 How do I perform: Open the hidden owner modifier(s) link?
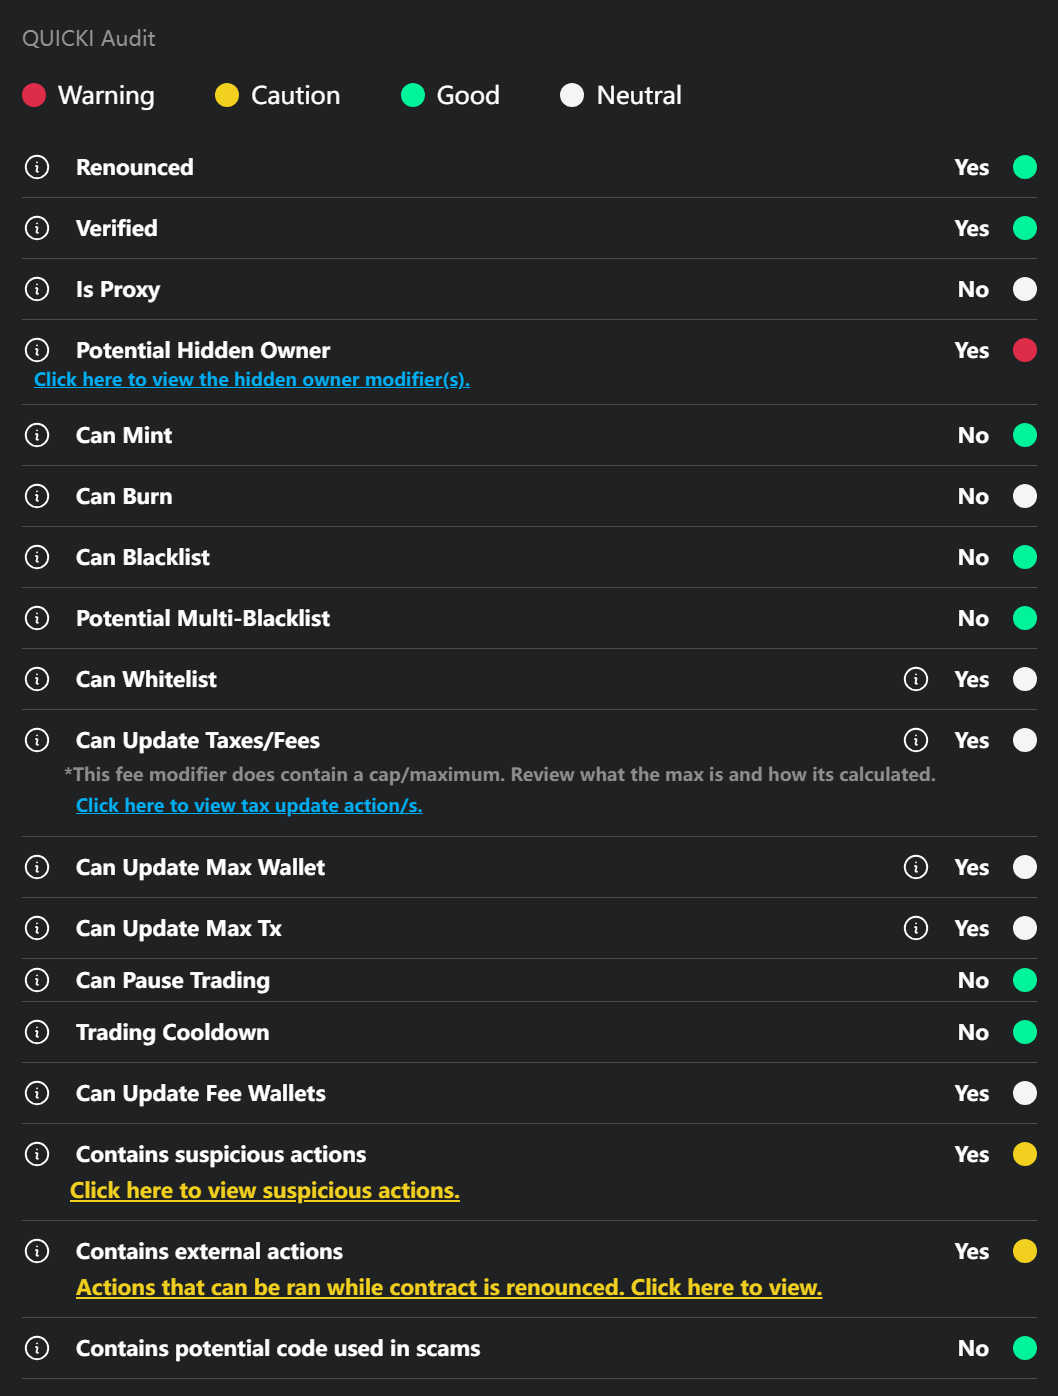point(251,379)
